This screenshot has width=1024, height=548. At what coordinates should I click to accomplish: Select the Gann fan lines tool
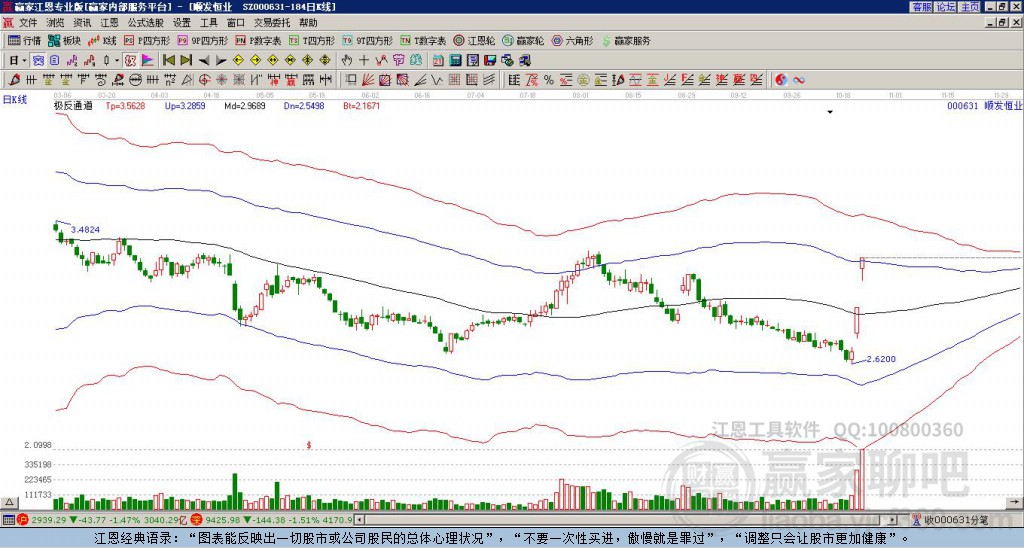pos(368,80)
